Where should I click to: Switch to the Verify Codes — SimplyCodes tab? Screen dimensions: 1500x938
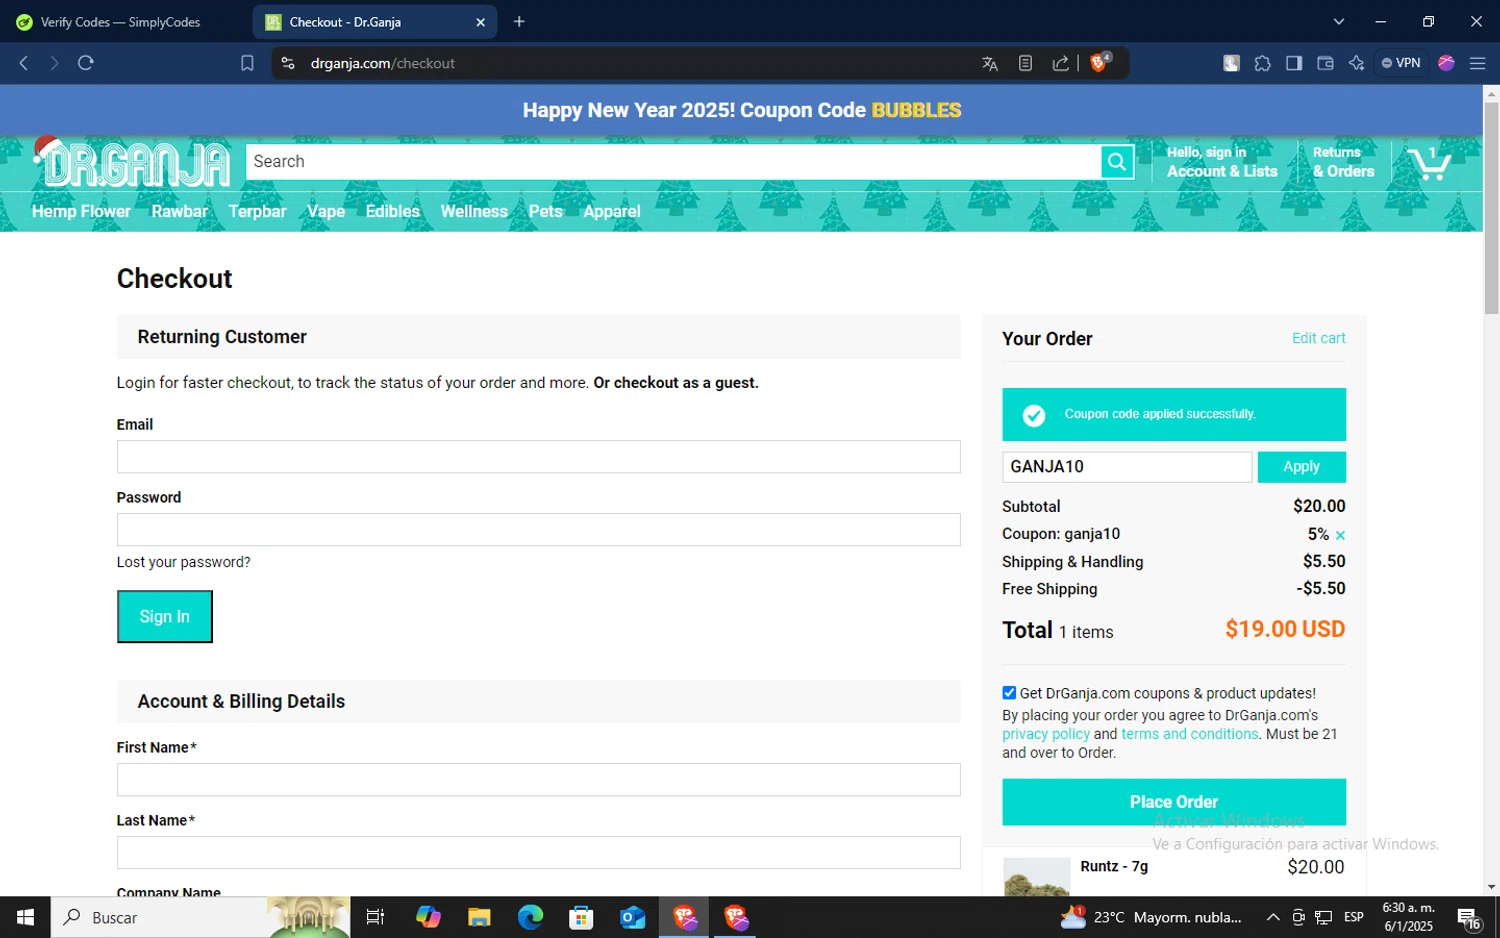coord(120,22)
